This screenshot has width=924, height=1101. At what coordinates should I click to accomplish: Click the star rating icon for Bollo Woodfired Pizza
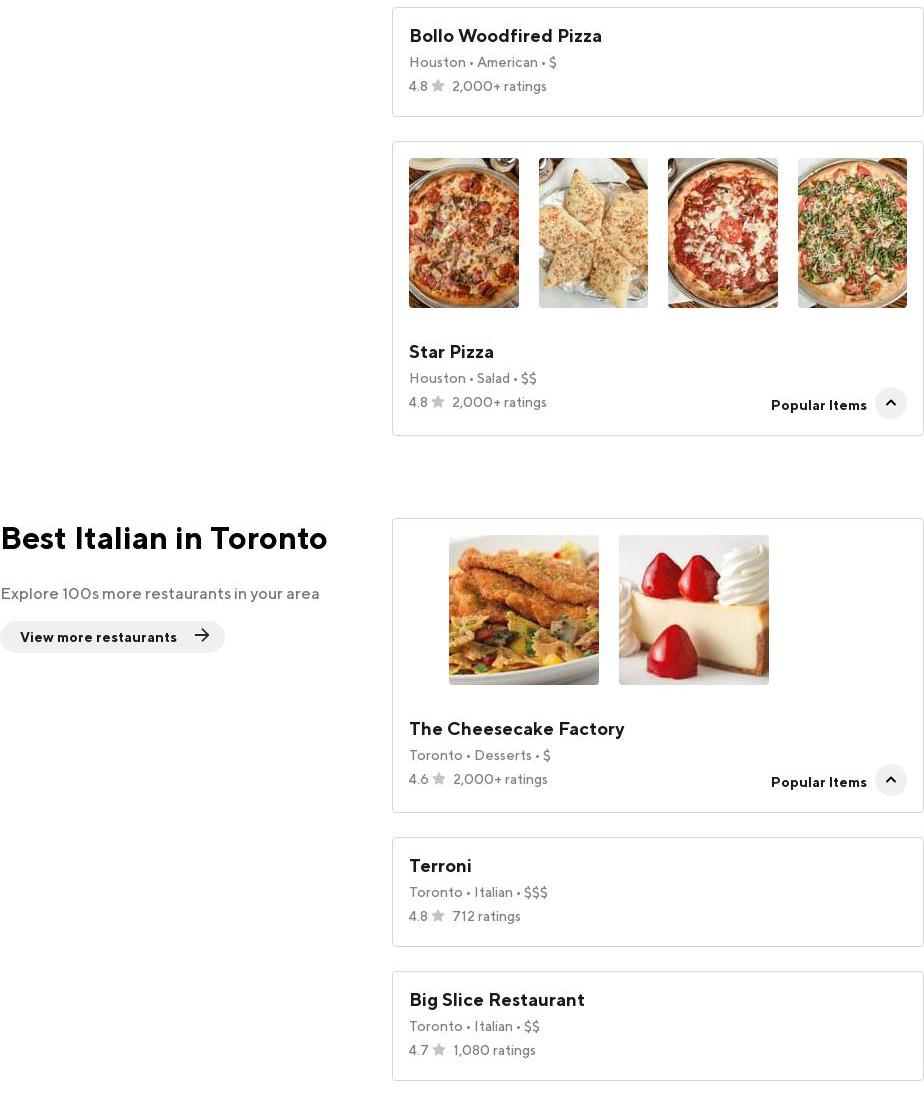(438, 86)
